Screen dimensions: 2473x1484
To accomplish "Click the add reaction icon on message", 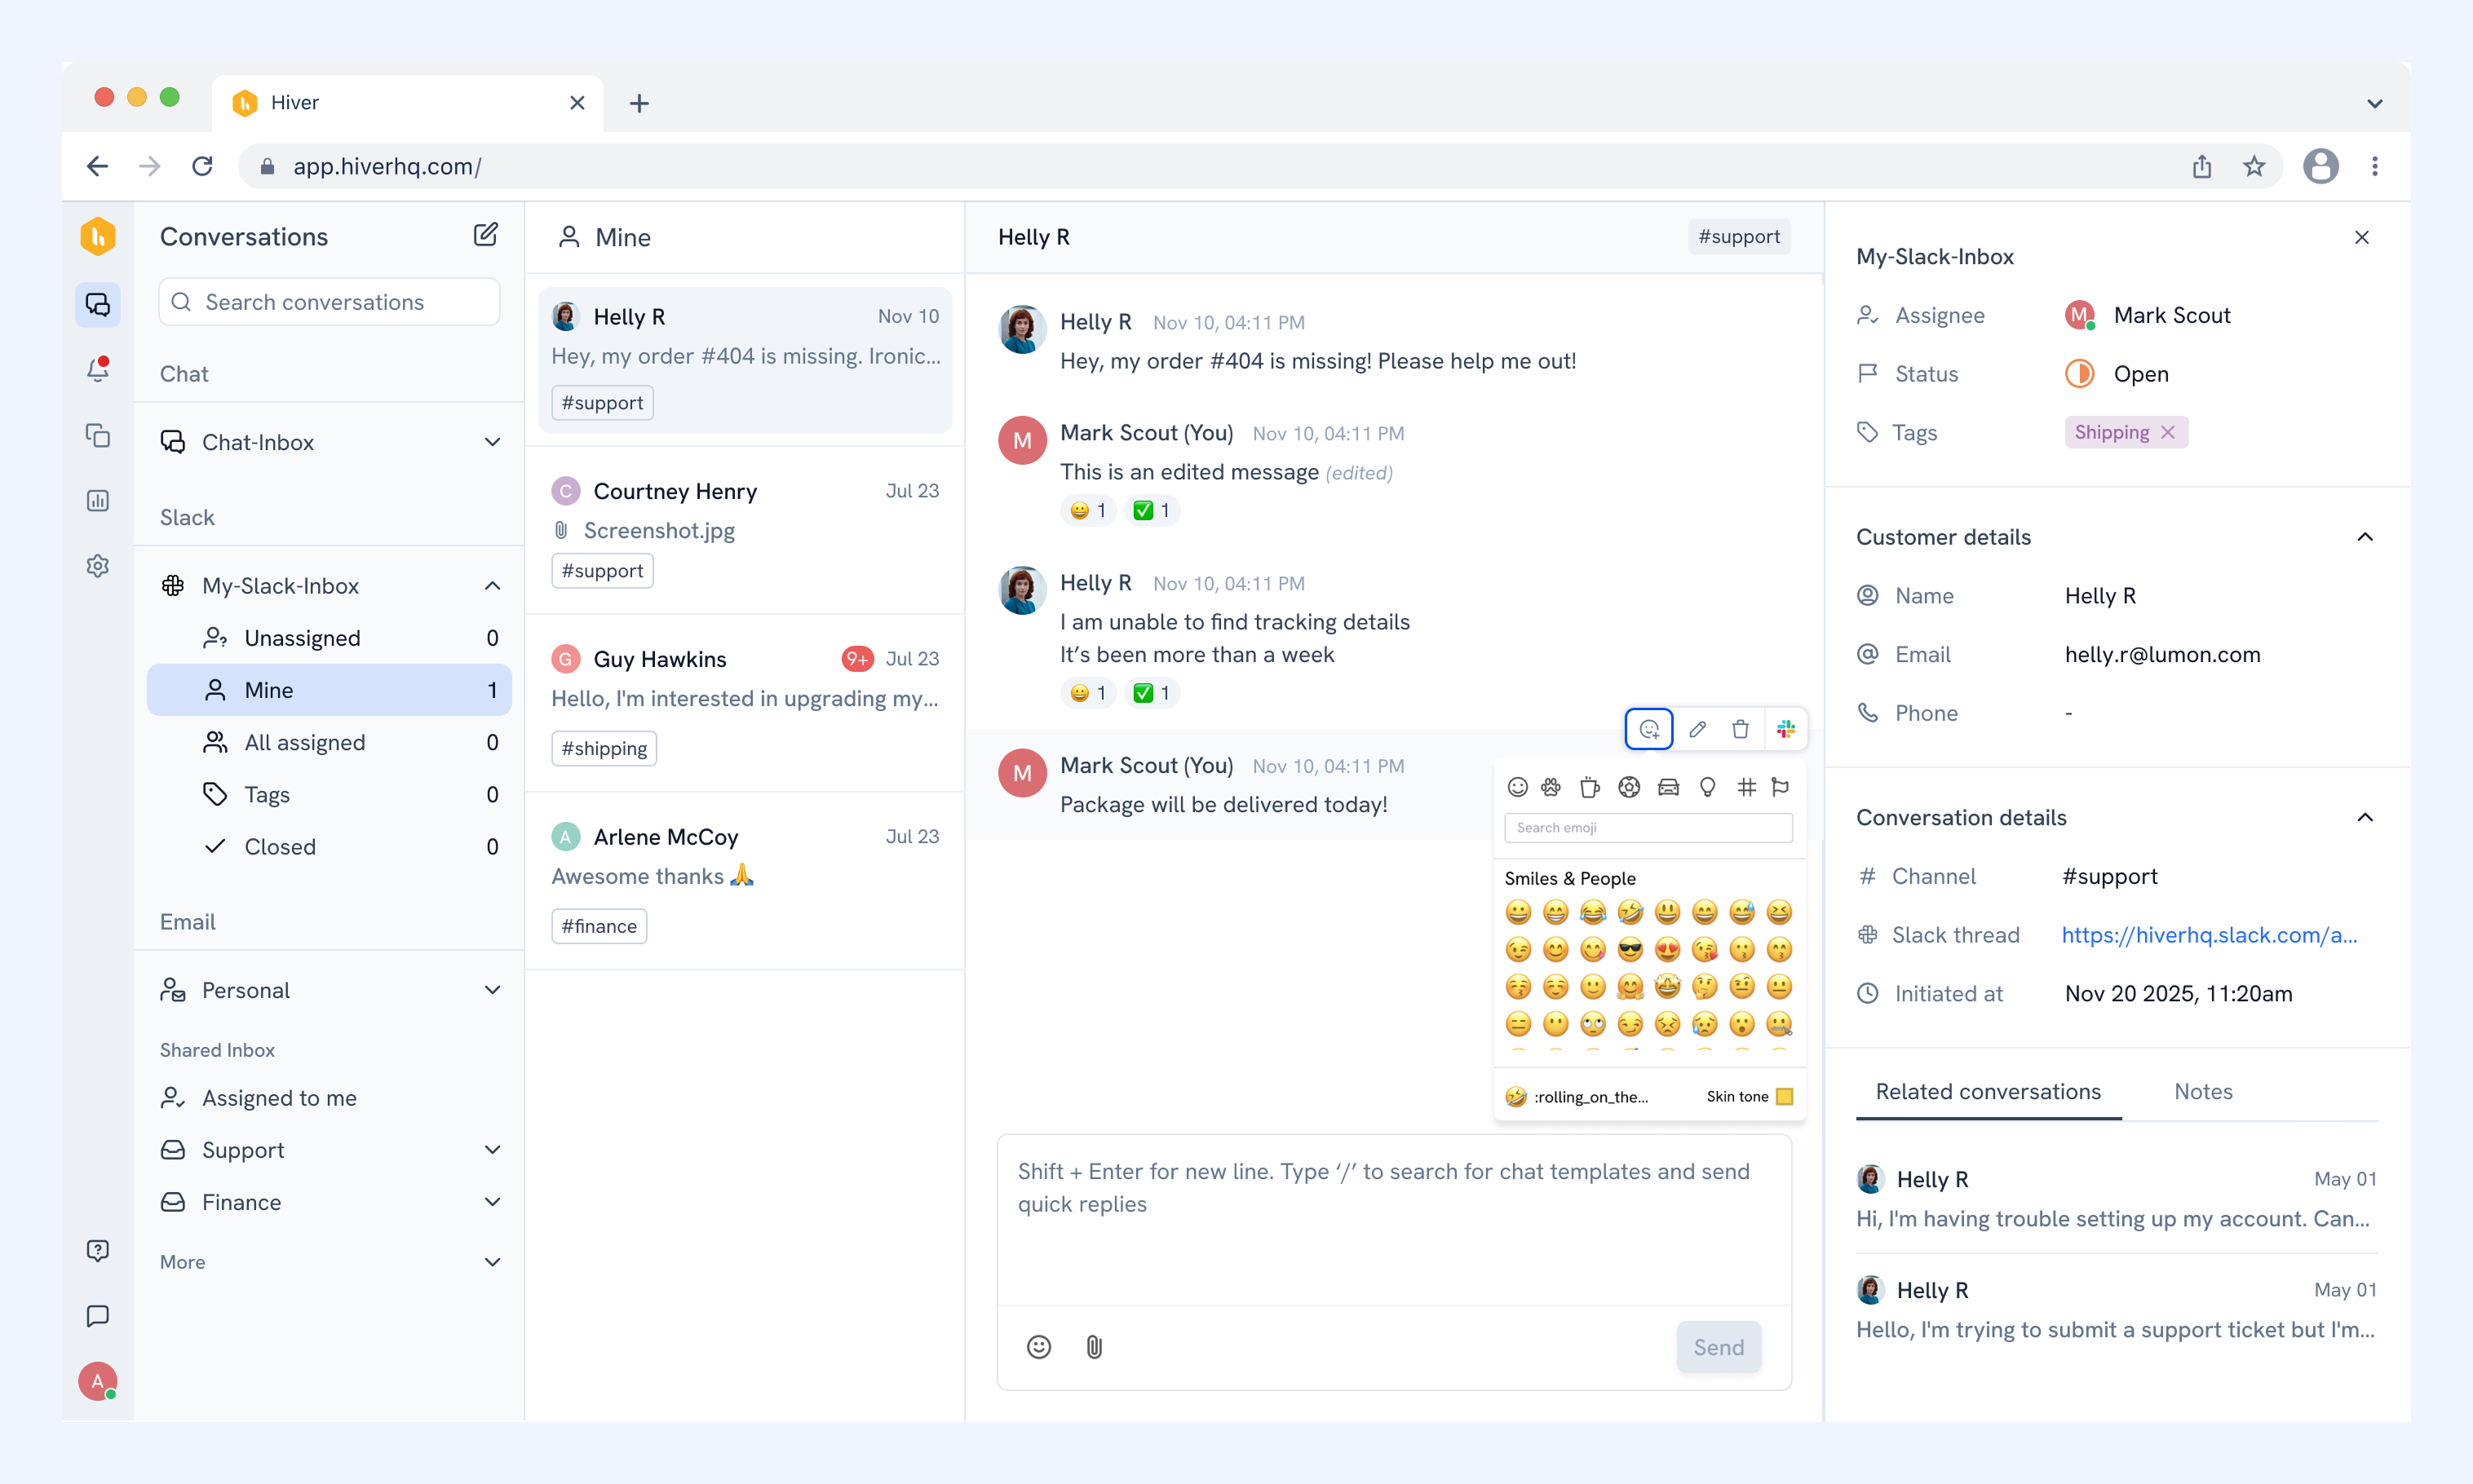I will click(1648, 729).
